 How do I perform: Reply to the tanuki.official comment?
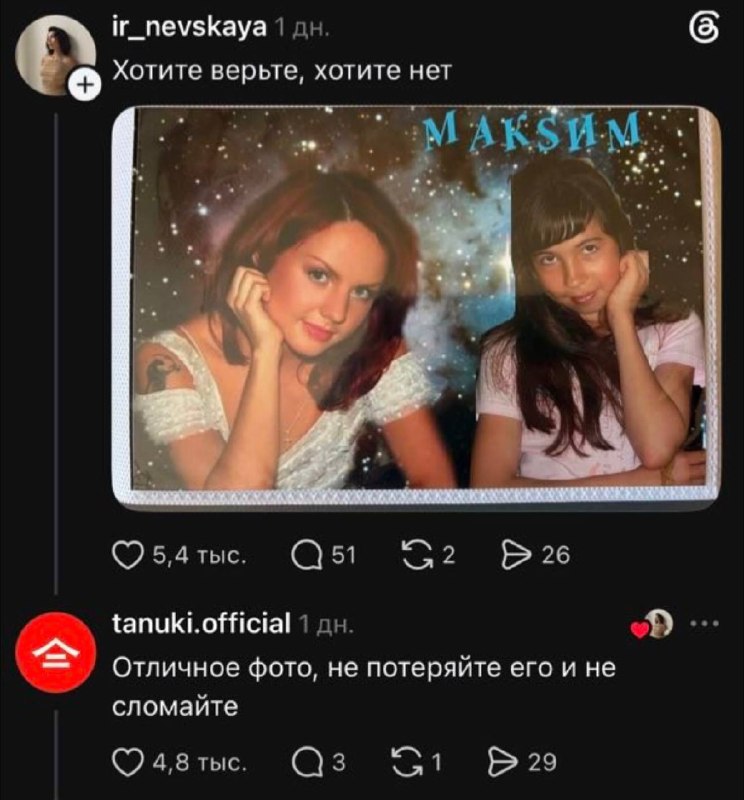point(307,762)
